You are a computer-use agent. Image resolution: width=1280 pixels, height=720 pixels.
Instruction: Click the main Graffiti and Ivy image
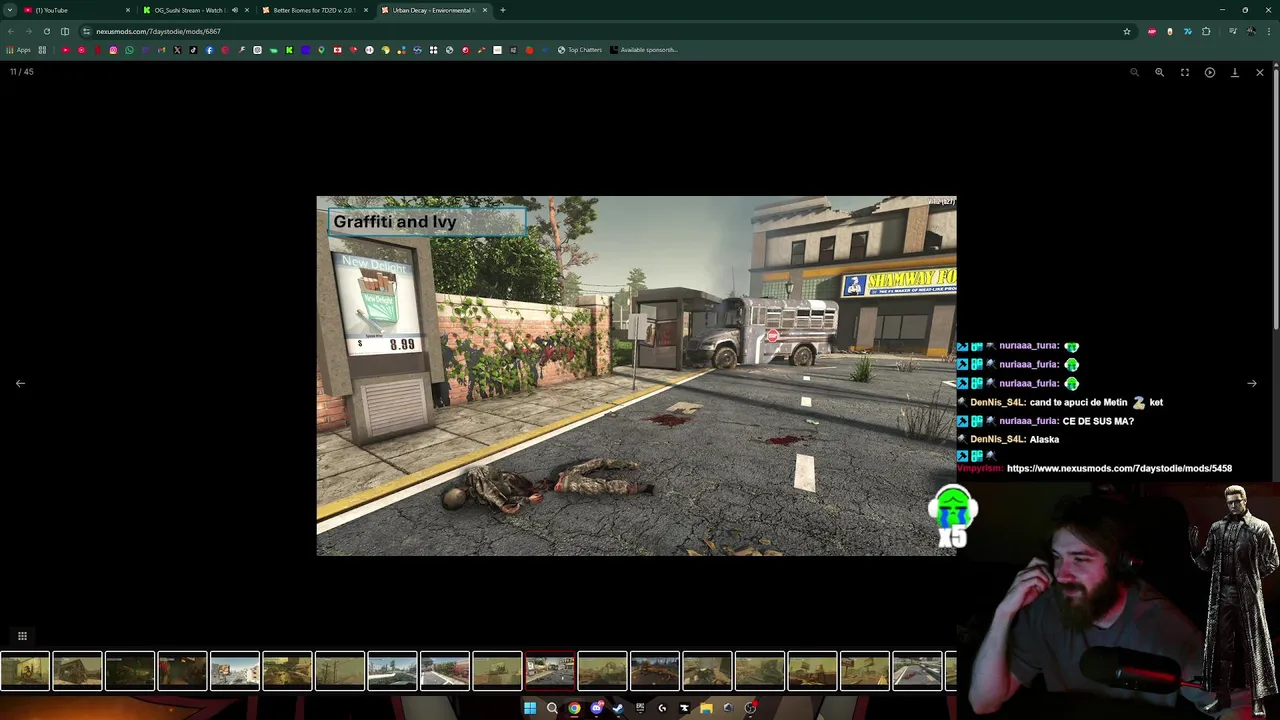(x=636, y=376)
